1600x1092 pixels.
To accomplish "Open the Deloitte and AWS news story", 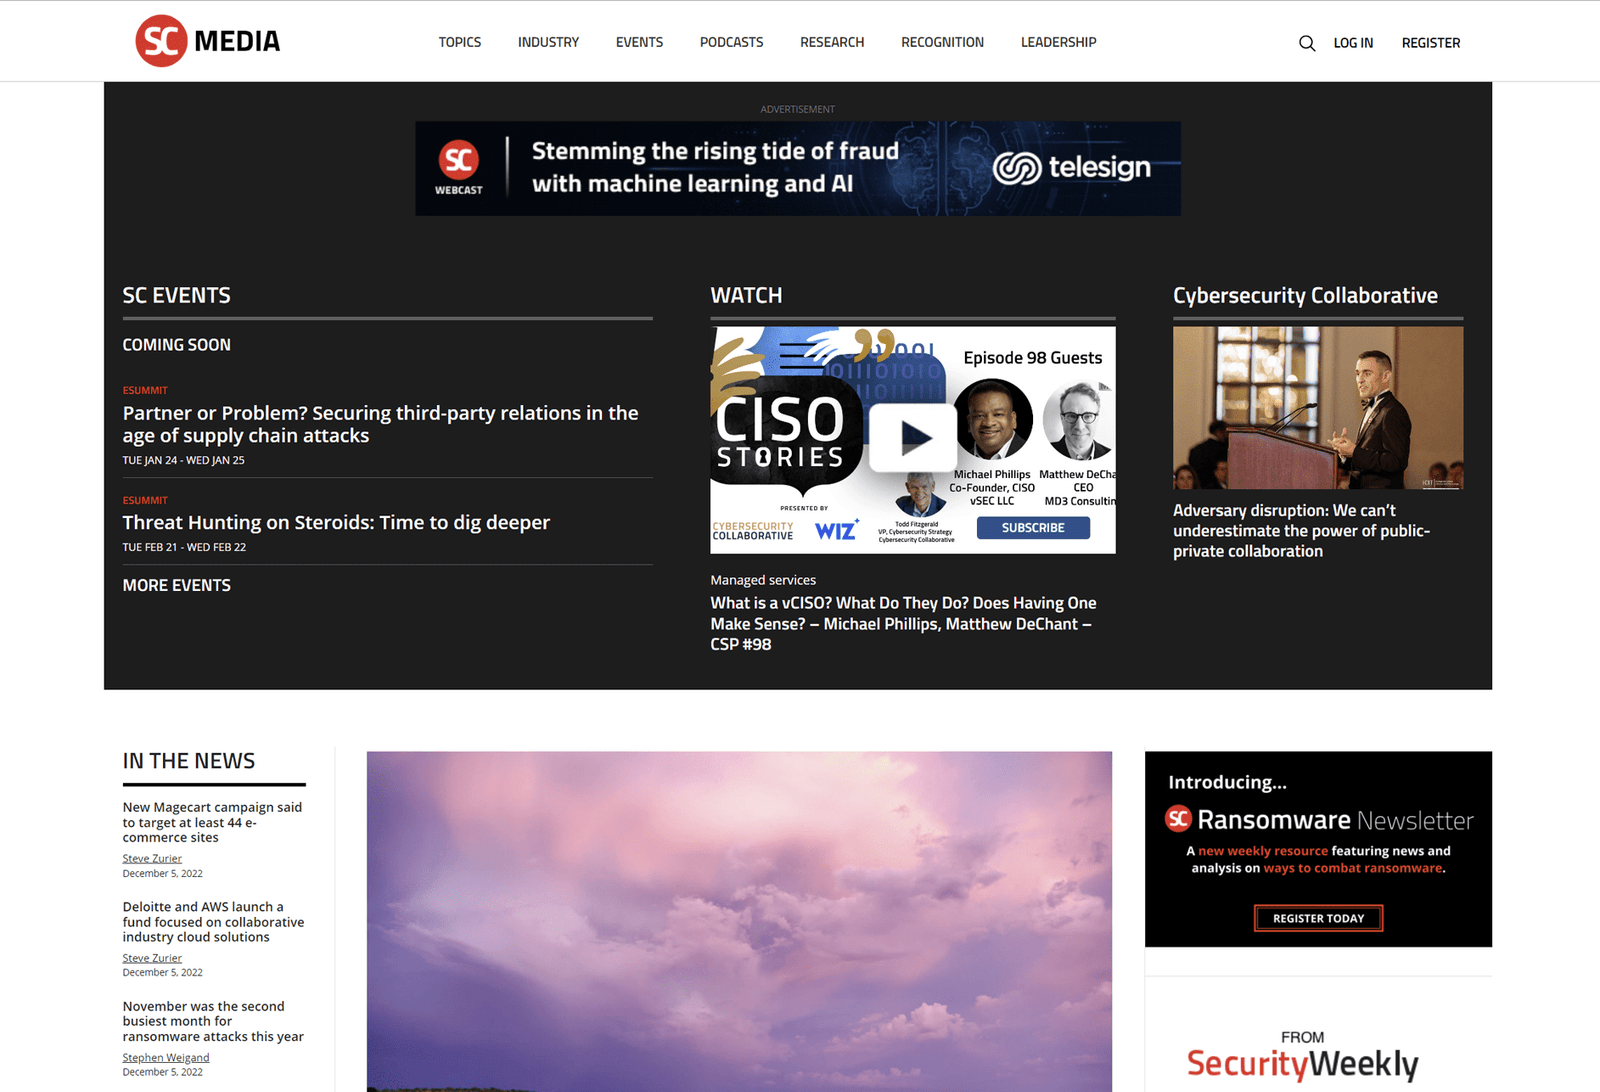I will coord(213,922).
